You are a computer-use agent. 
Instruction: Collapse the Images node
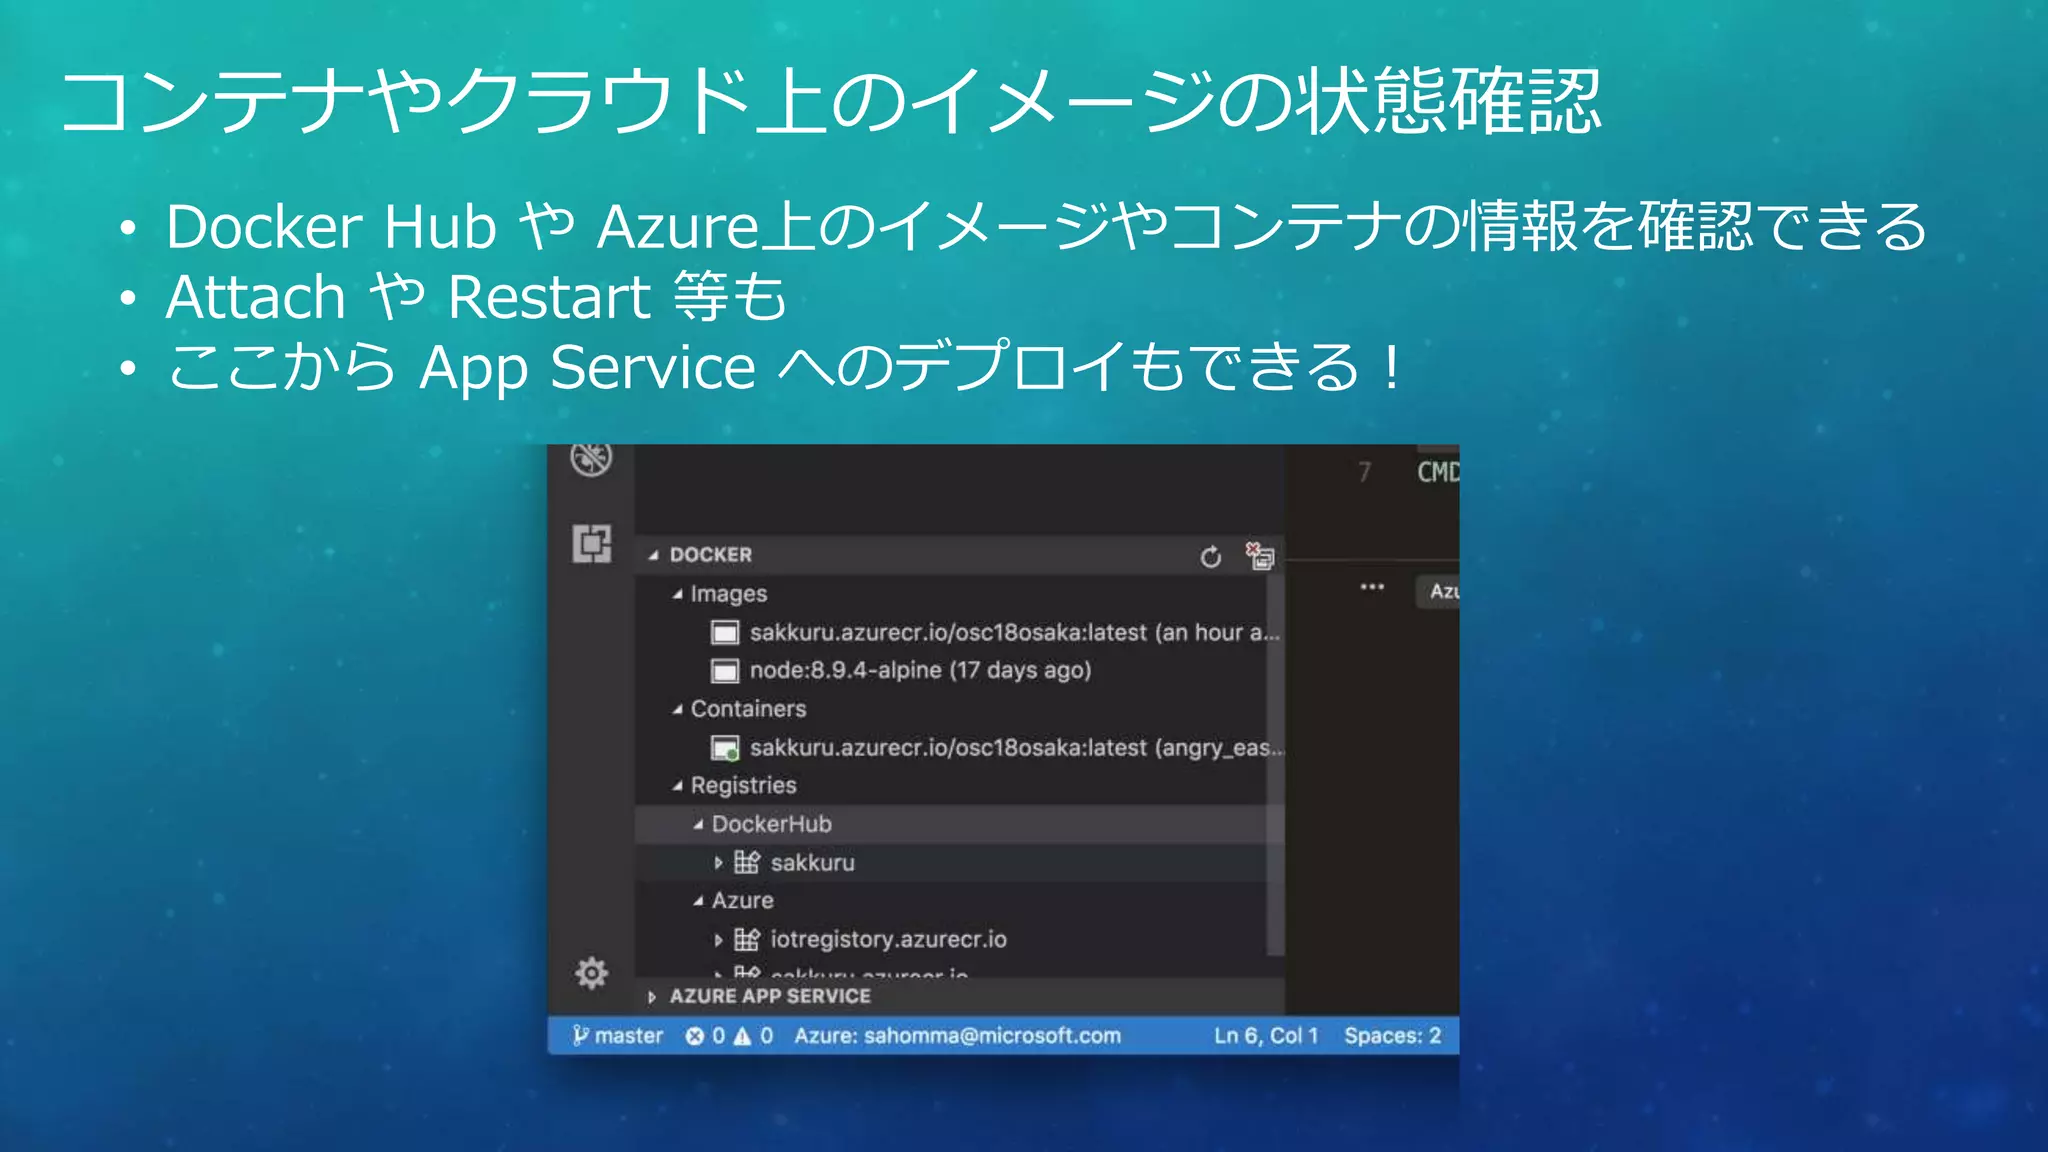(x=677, y=594)
